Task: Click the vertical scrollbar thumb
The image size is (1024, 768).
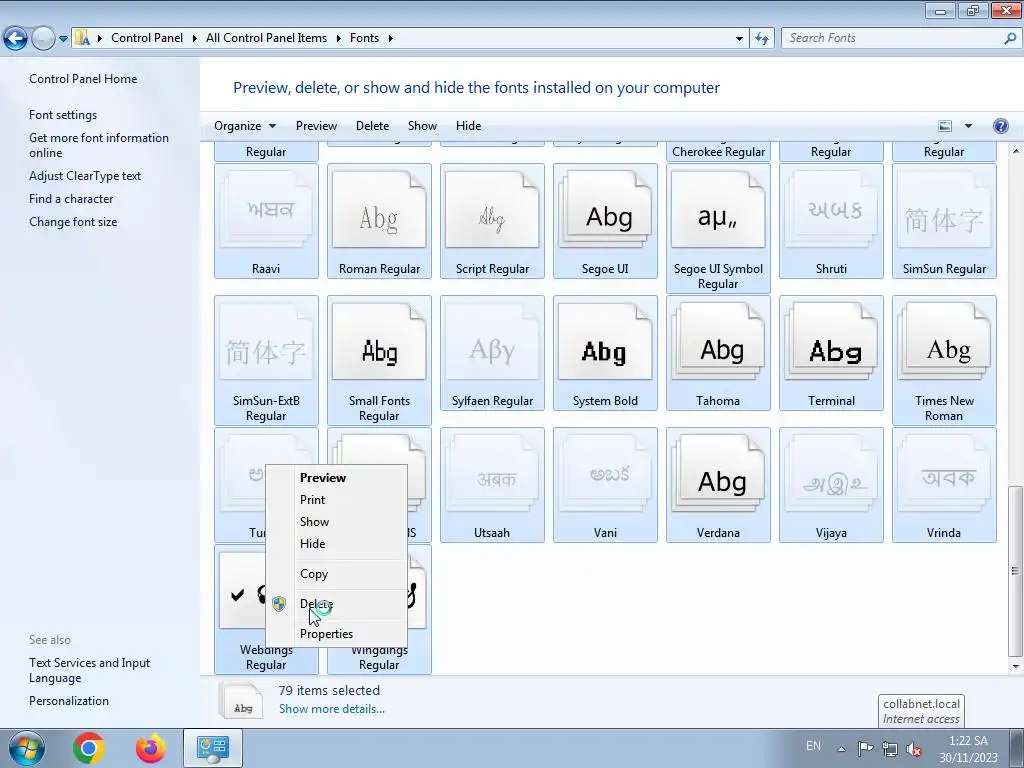Action: pos(1015,572)
